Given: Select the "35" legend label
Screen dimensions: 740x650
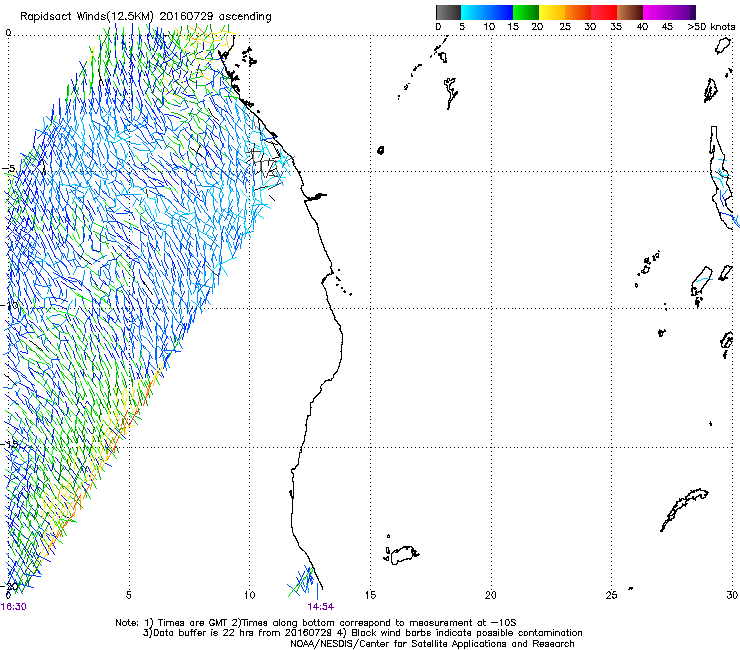Looking at the screenshot, I should (616, 27).
